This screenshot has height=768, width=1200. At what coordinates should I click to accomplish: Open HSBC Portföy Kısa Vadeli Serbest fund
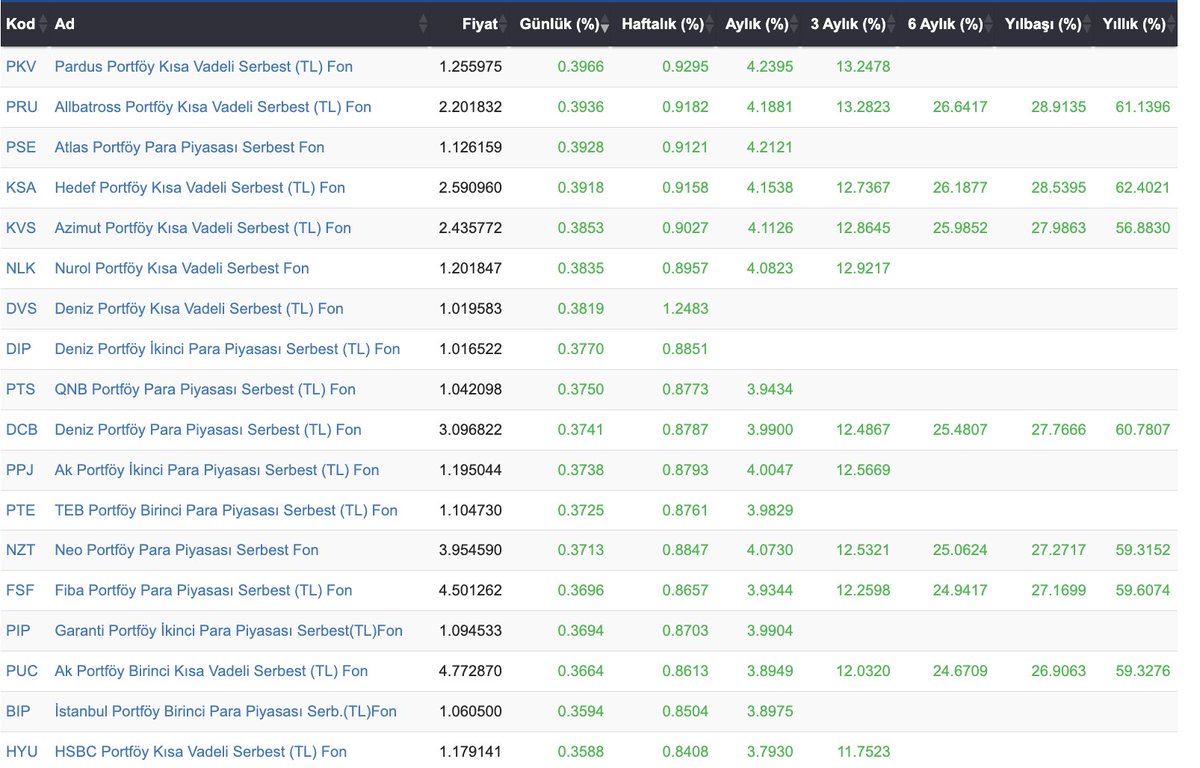pyautogui.click(x=201, y=751)
